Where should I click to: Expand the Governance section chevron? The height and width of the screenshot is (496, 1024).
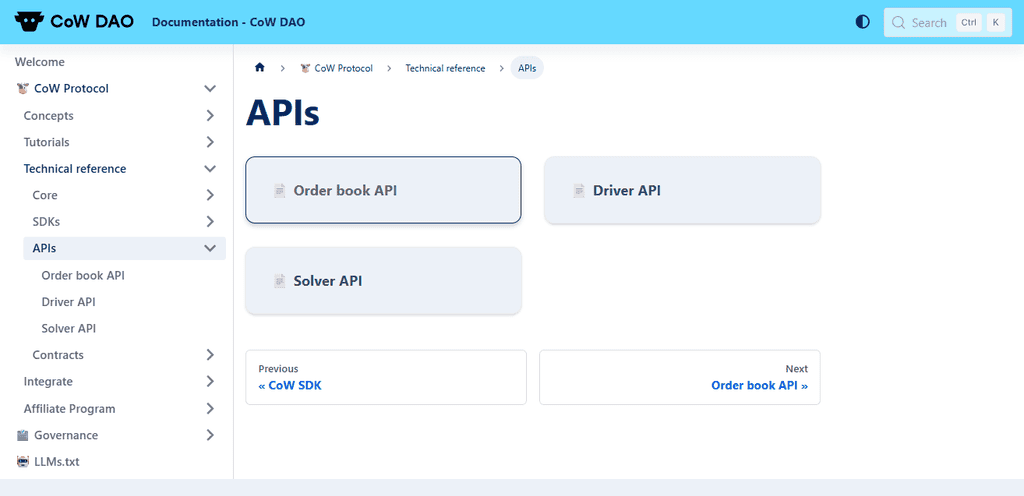tap(210, 435)
